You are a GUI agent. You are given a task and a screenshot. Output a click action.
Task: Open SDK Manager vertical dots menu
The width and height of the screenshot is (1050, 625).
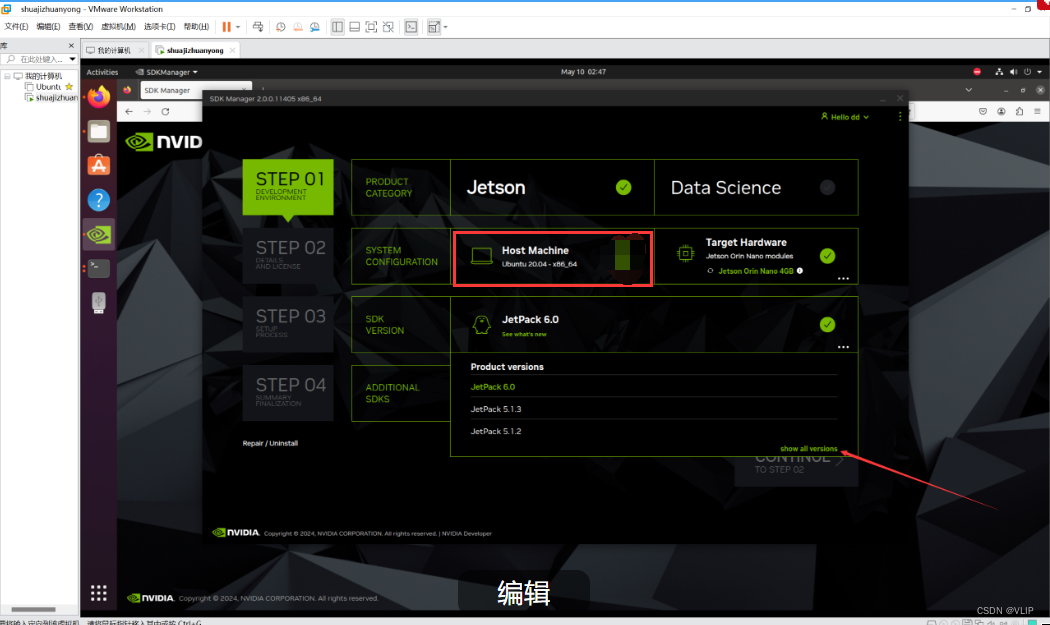[900, 117]
